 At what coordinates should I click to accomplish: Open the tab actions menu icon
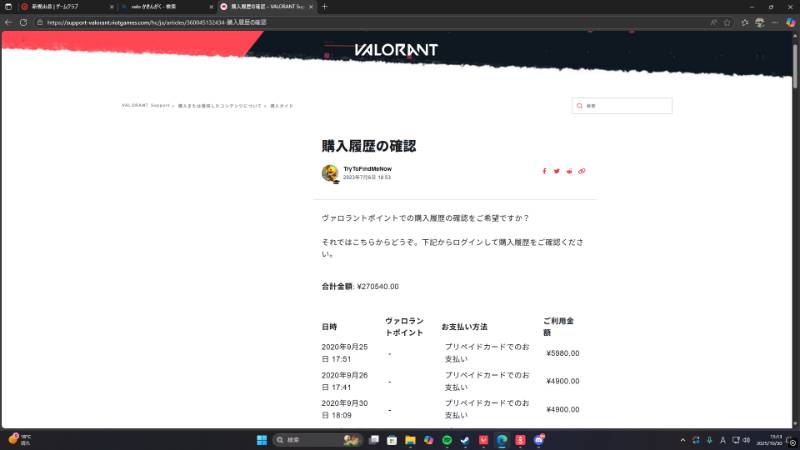[8, 7]
